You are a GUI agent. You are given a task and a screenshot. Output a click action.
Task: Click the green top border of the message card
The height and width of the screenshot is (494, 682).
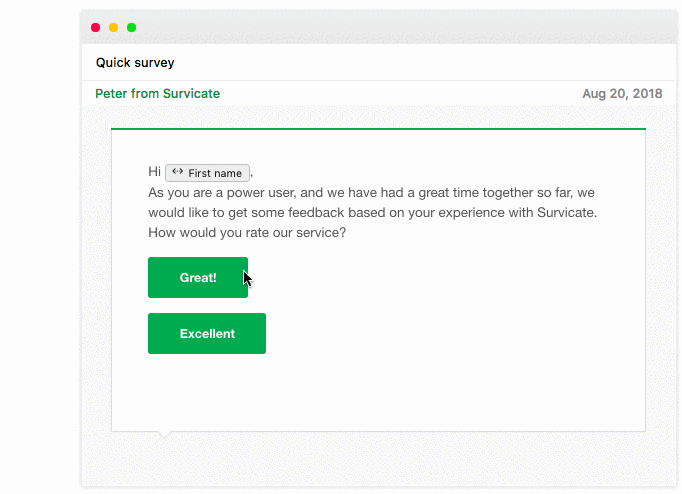[378, 129]
